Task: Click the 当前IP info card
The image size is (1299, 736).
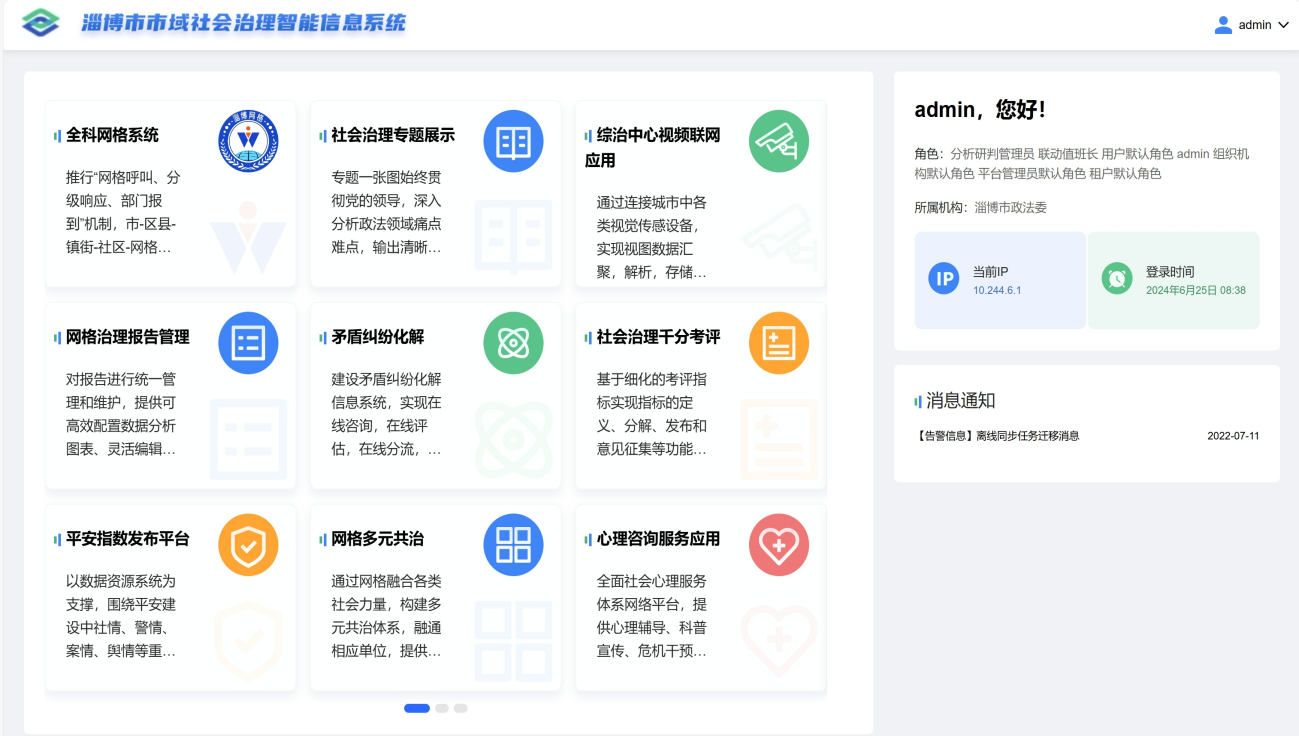Action: pyautogui.click(x=999, y=280)
